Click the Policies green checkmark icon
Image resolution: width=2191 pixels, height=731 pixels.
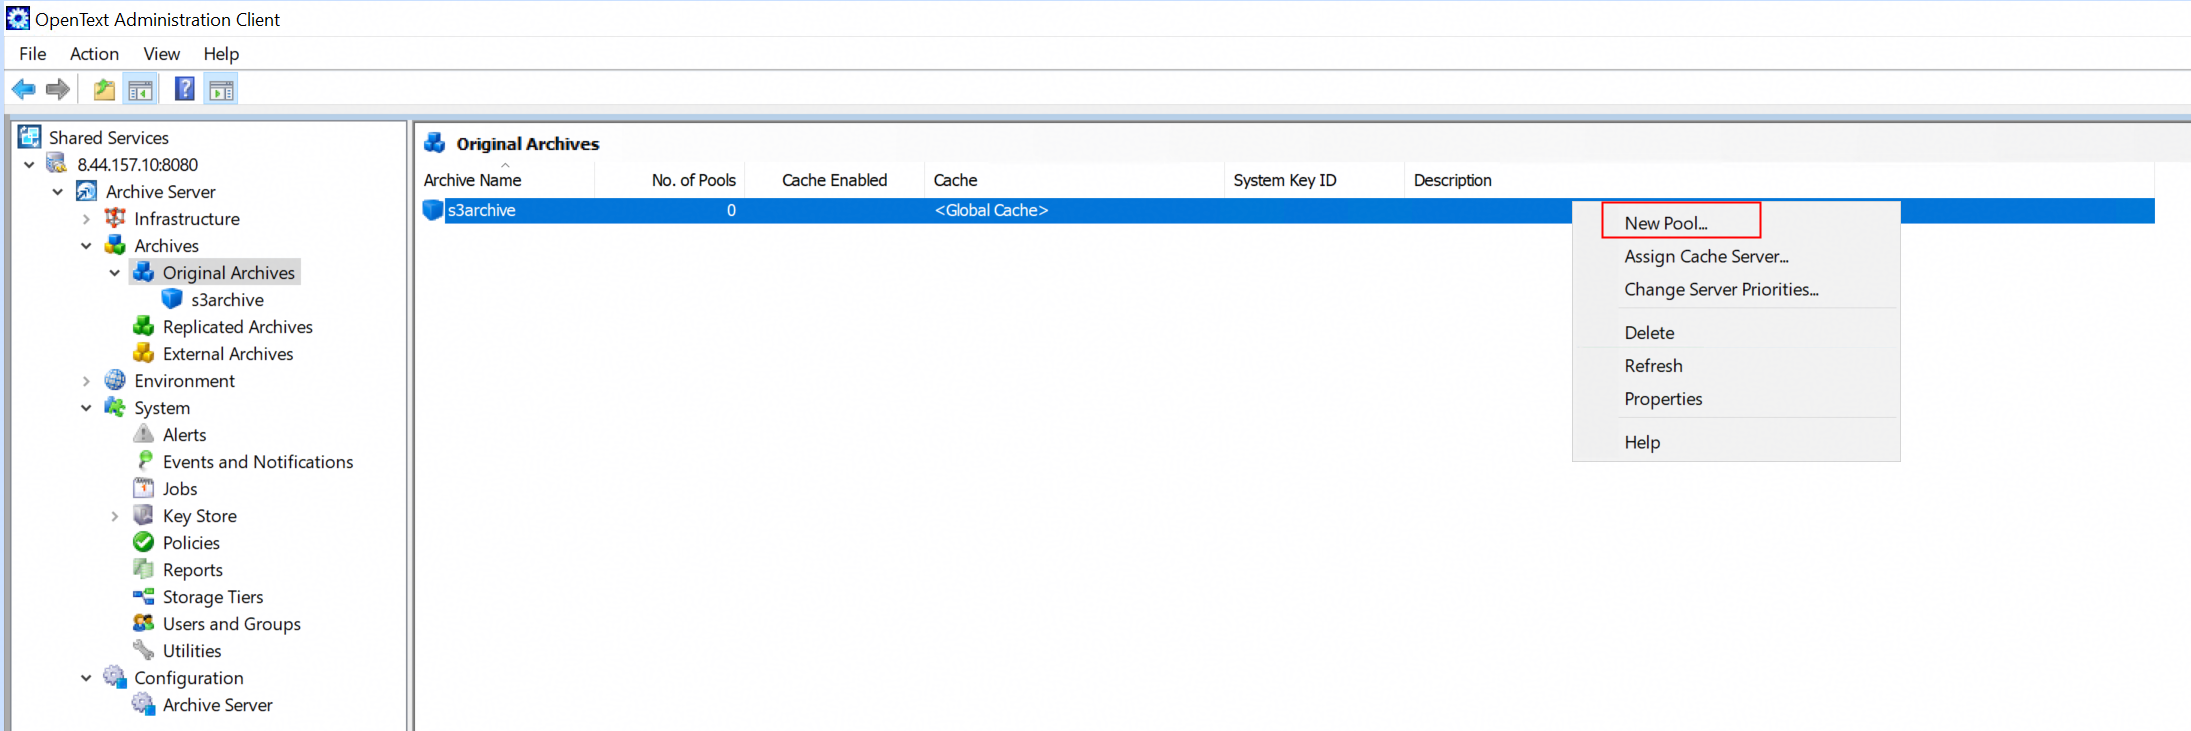coord(144,542)
